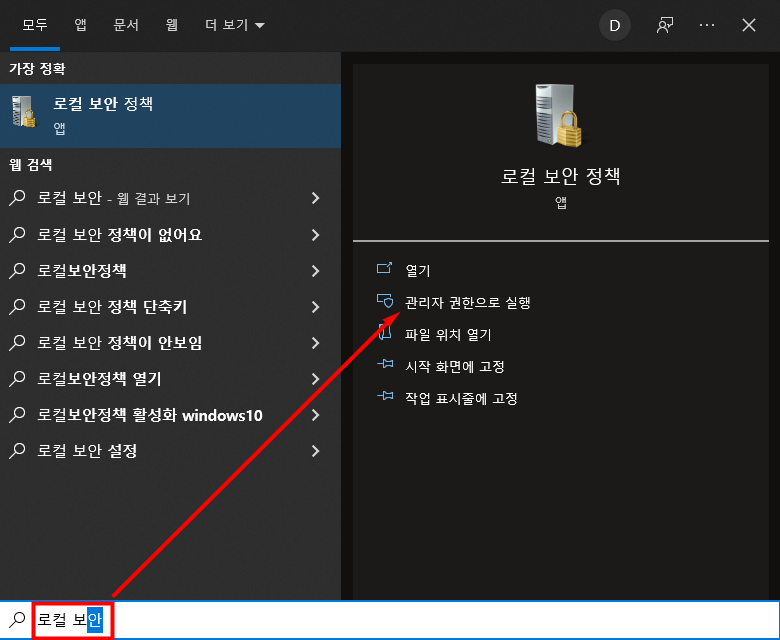Click the 로컬 보안 정책 server-lock icon in results
The height and width of the screenshot is (640, 780).
(24, 111)
